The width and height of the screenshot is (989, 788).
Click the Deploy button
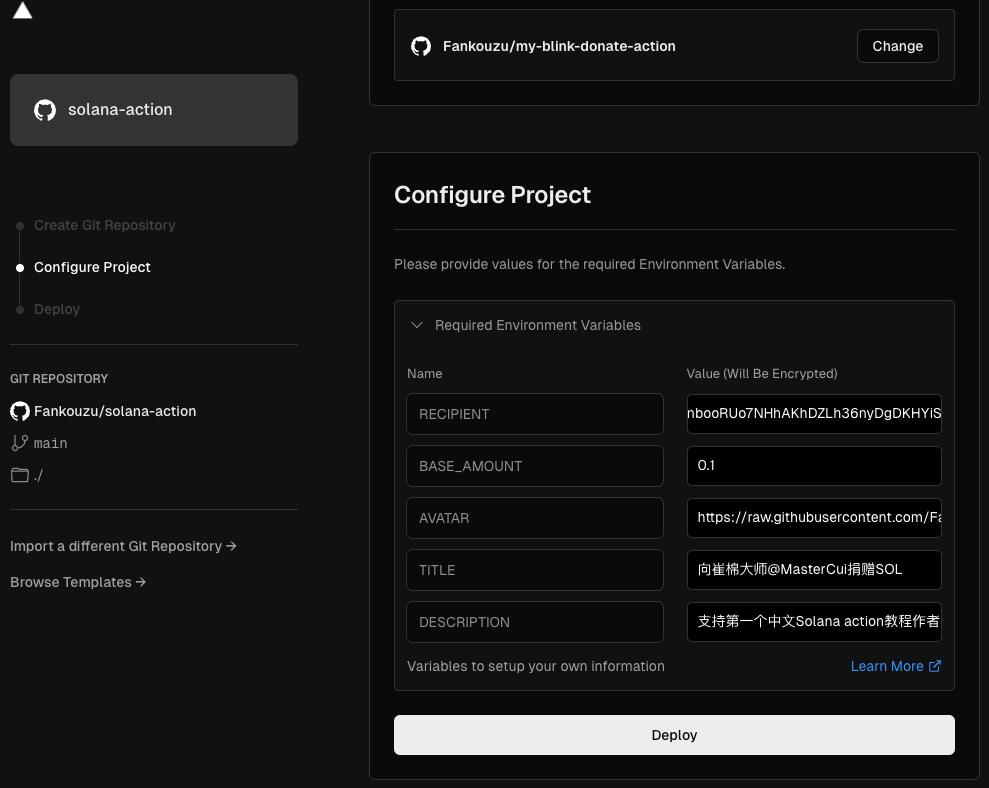674,735
